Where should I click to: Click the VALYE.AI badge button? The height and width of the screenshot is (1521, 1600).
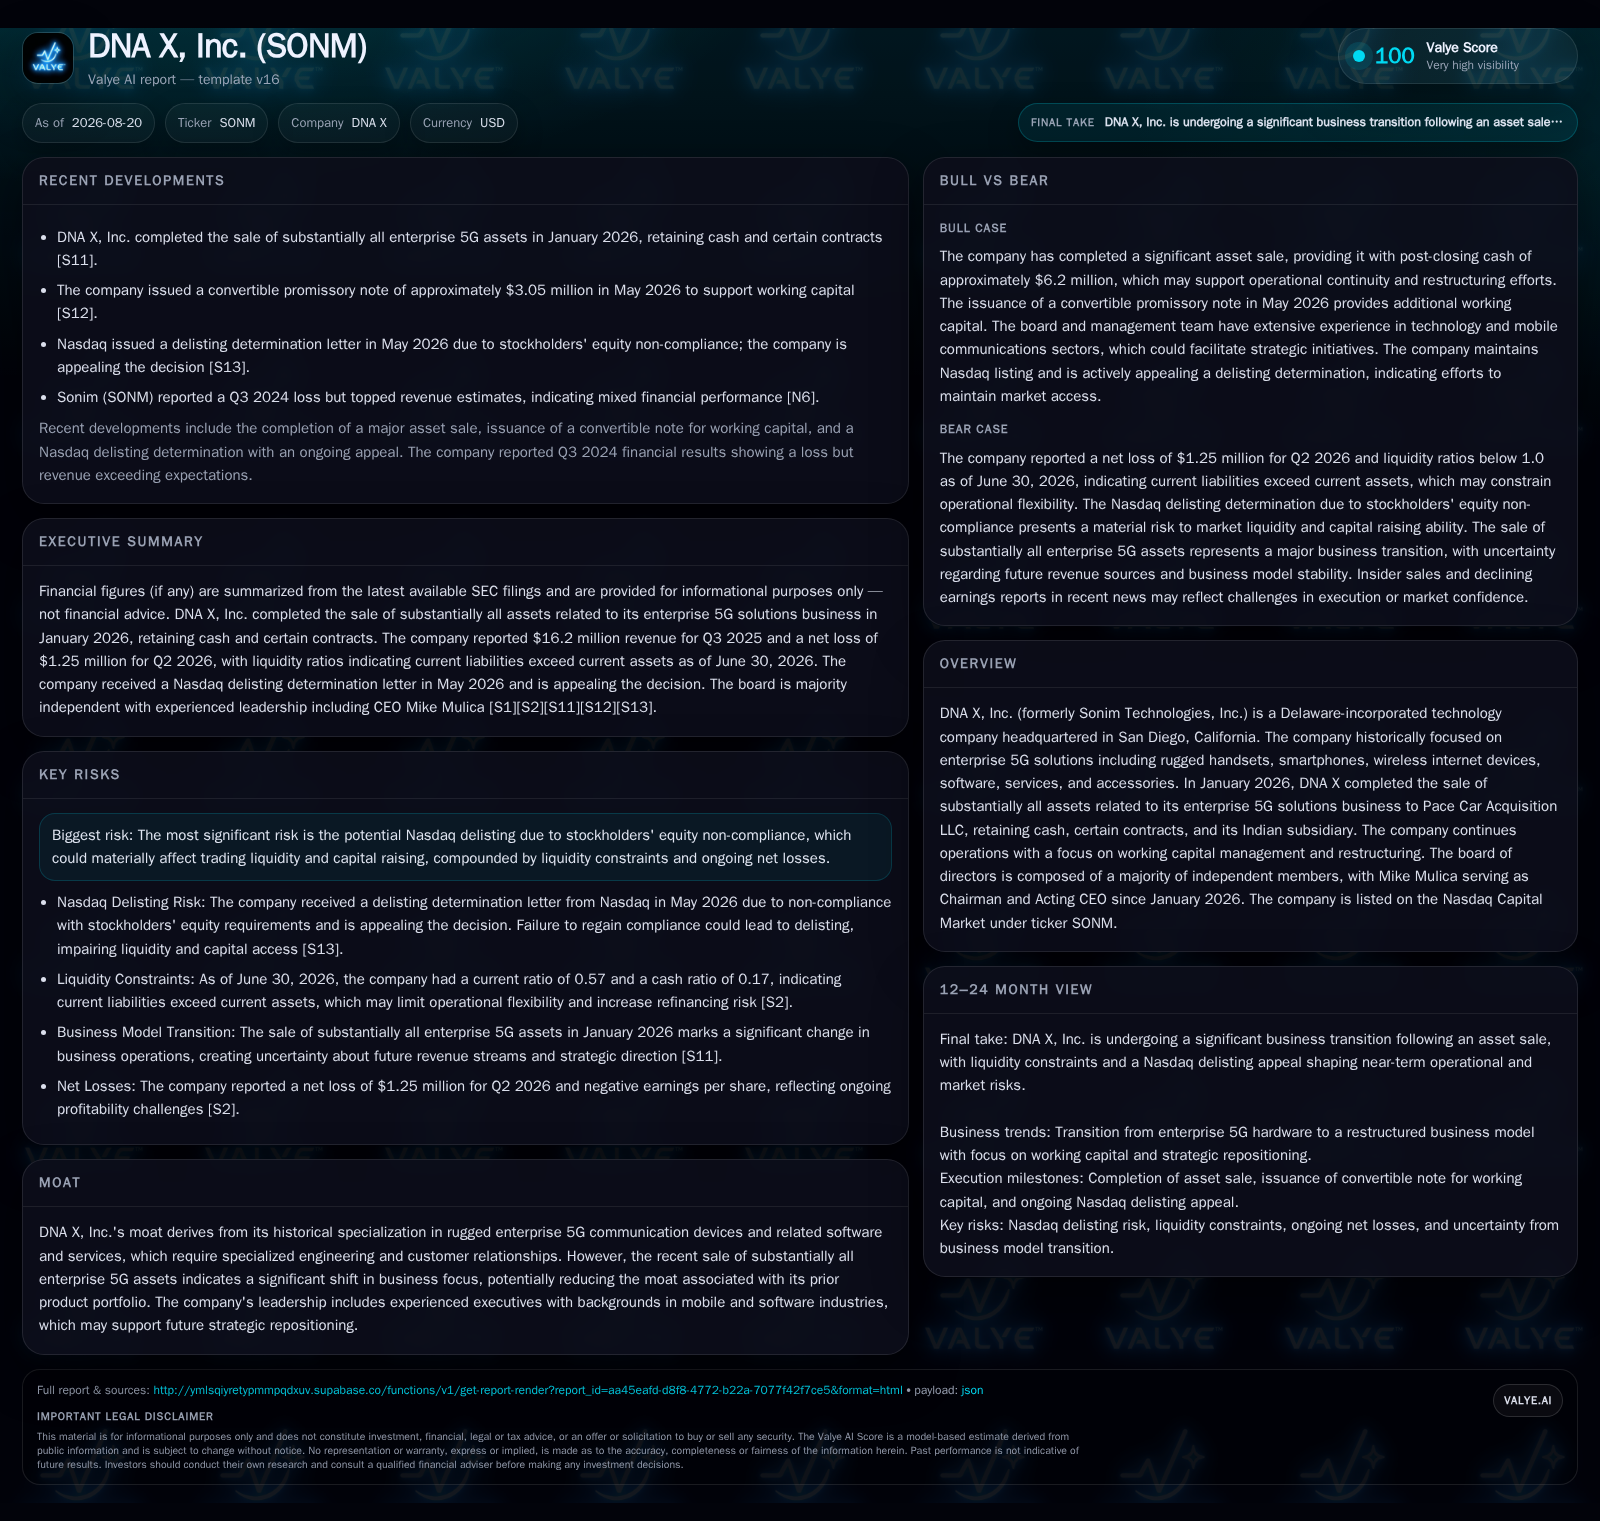(1527, 1400)
